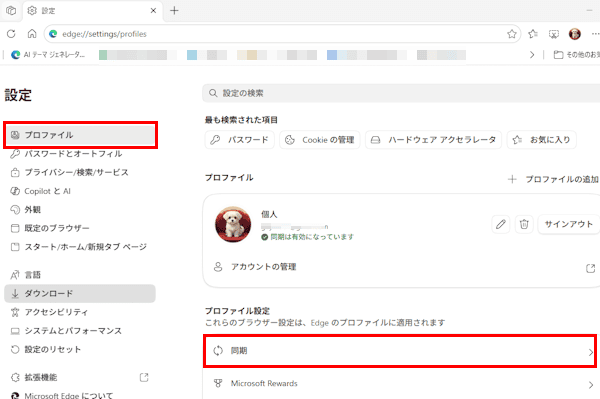This screenshot has height=399, width=600.
Task: Click the パスワード quick search chip
Action: tap(240, 140)
